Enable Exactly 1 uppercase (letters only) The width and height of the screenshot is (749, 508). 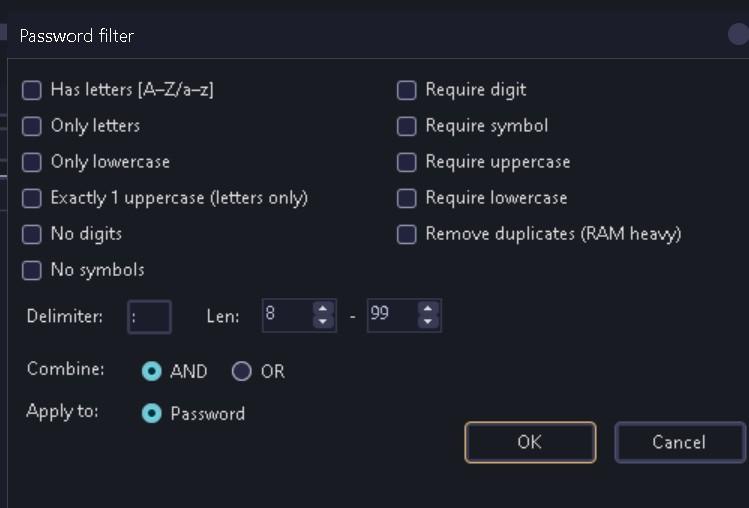[32, 198]
